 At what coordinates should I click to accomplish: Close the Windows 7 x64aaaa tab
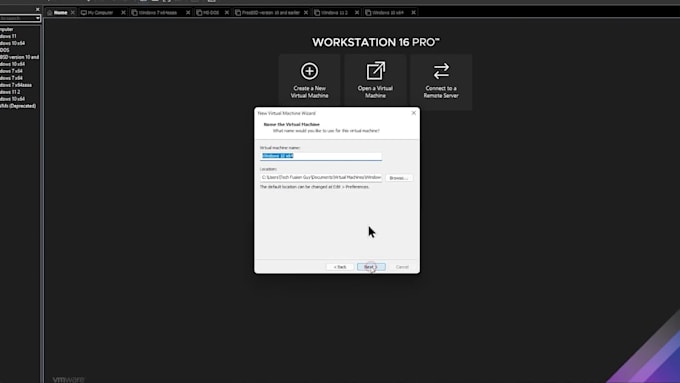(x=188, y=13)
